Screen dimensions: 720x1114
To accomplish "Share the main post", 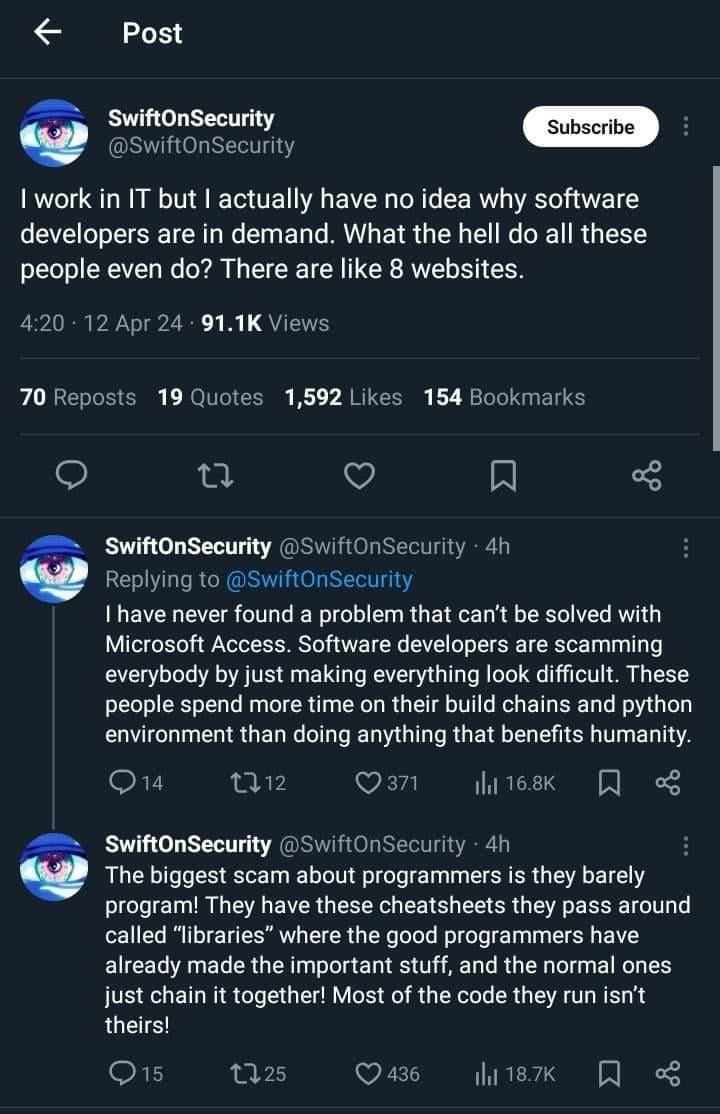I will [x=647, y=477].
